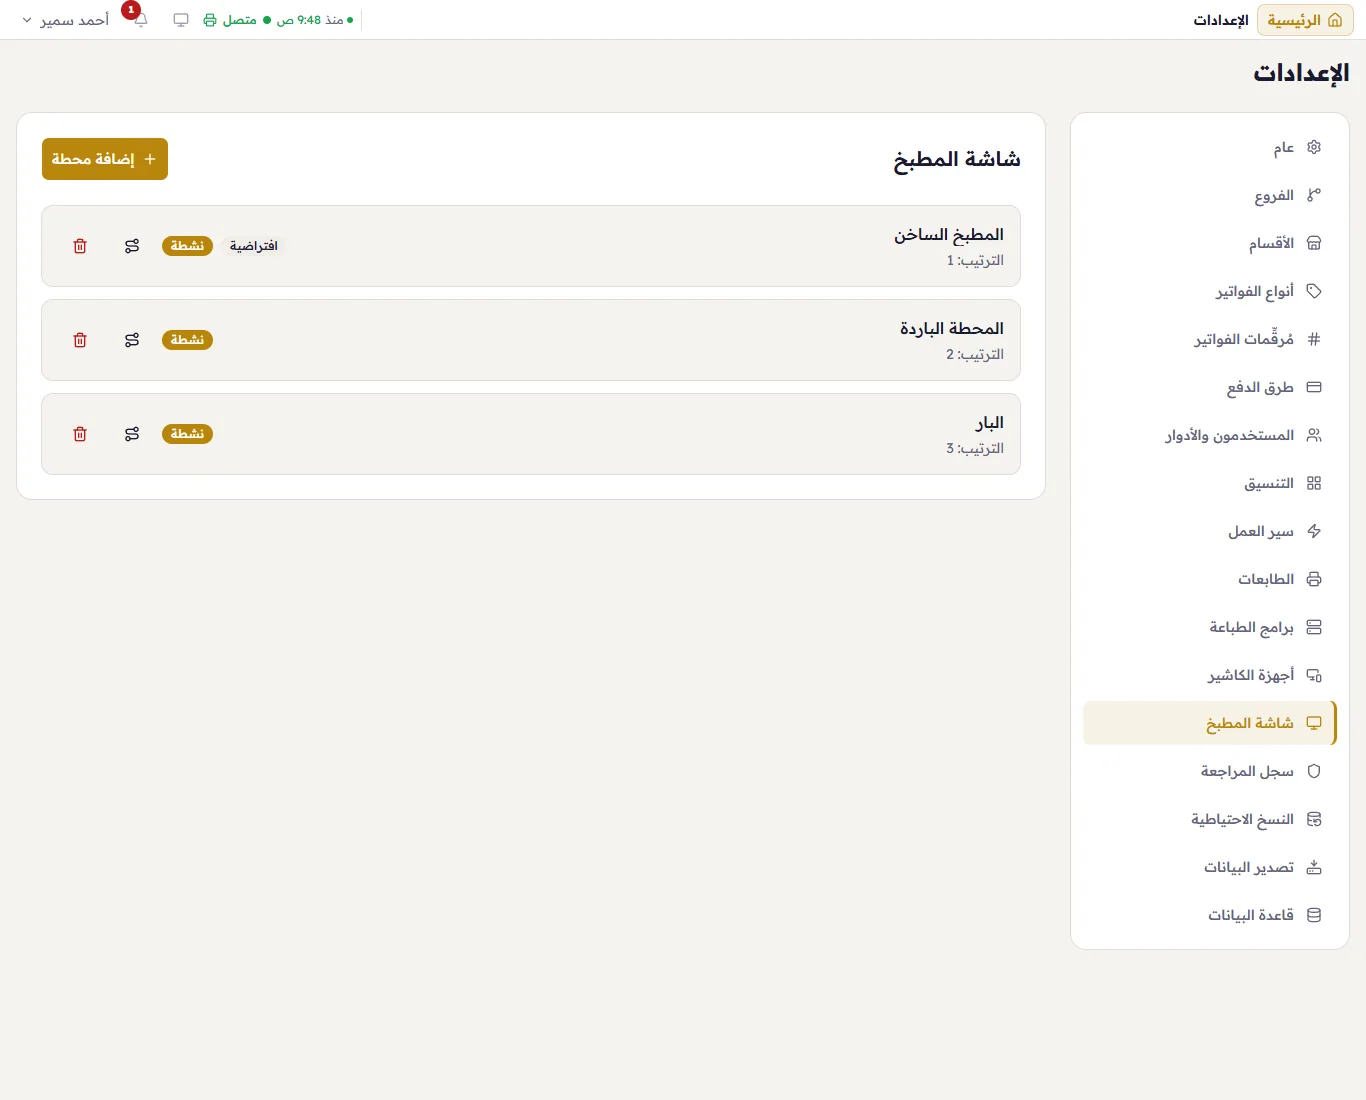Click the monitor icon in top bar
The width and height of the screenshot is (1366, 1100).
tap(181, 20)
